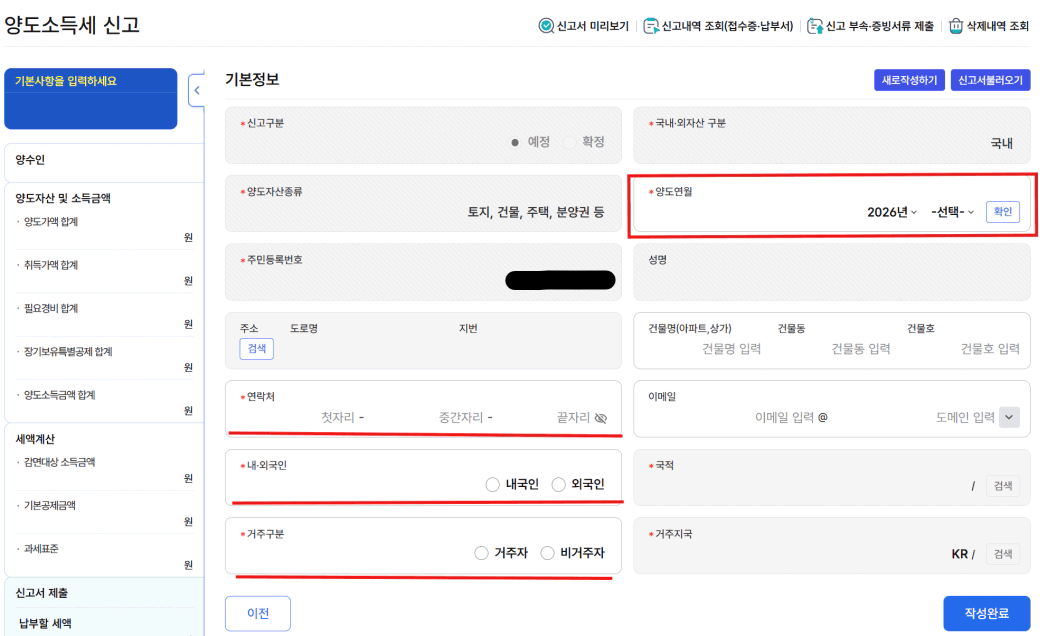Expand the email domain dropdown
Screen dimensions: 1047x636
1009,417
